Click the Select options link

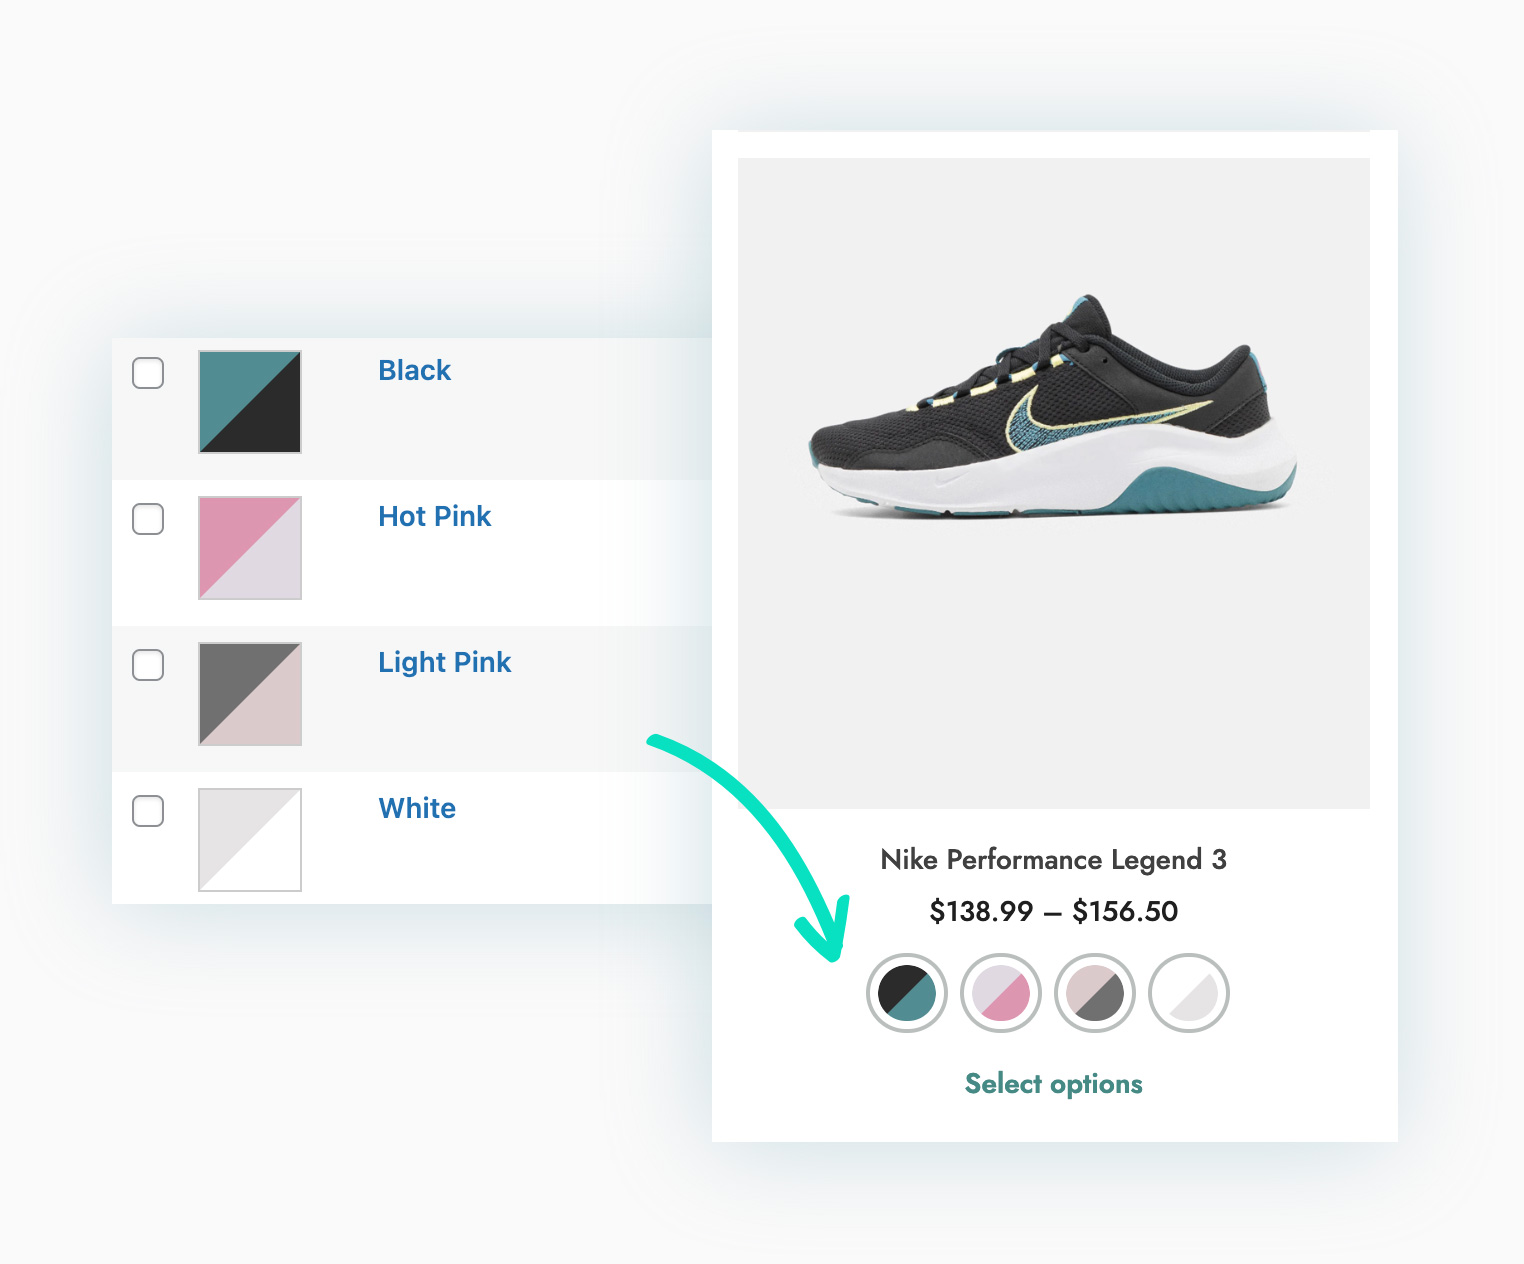pos(1053,1085)
